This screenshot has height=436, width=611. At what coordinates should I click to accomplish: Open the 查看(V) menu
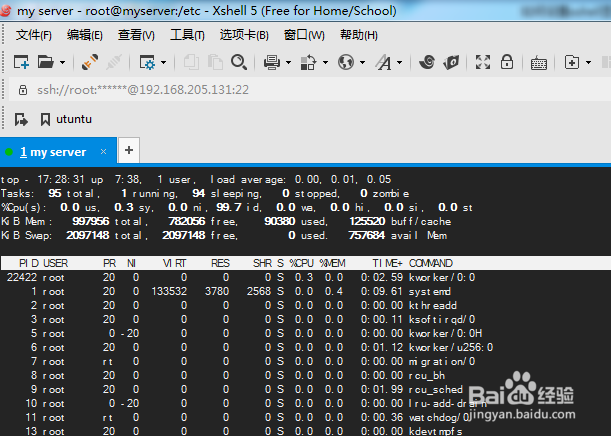[x=136, y=35]
